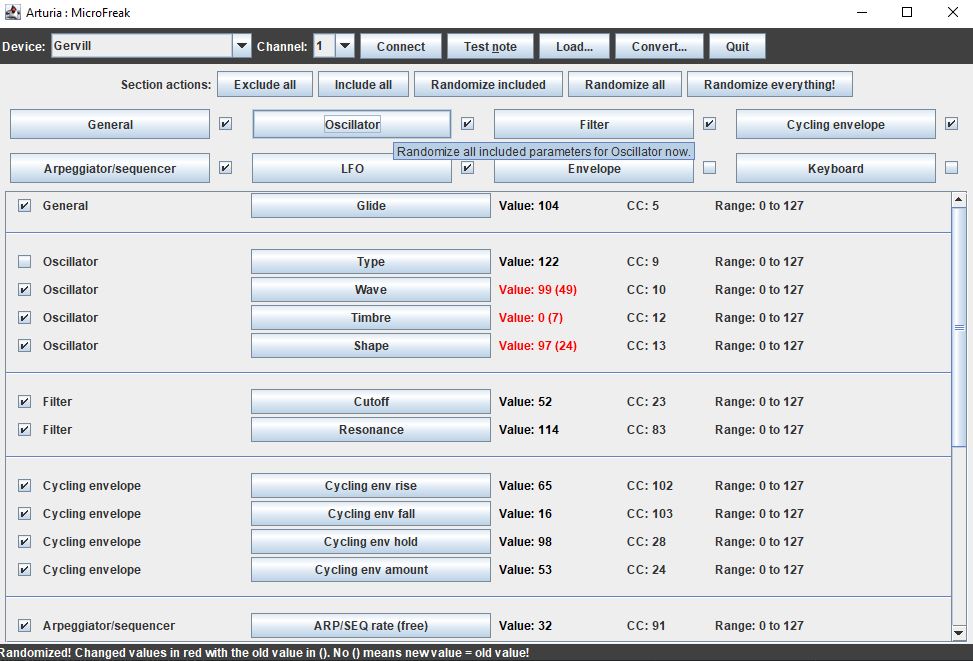This screenshot has width=973, height=661.
Task: Click Exclude all section action
Action: pyautogui.click(x=265, y=85)
